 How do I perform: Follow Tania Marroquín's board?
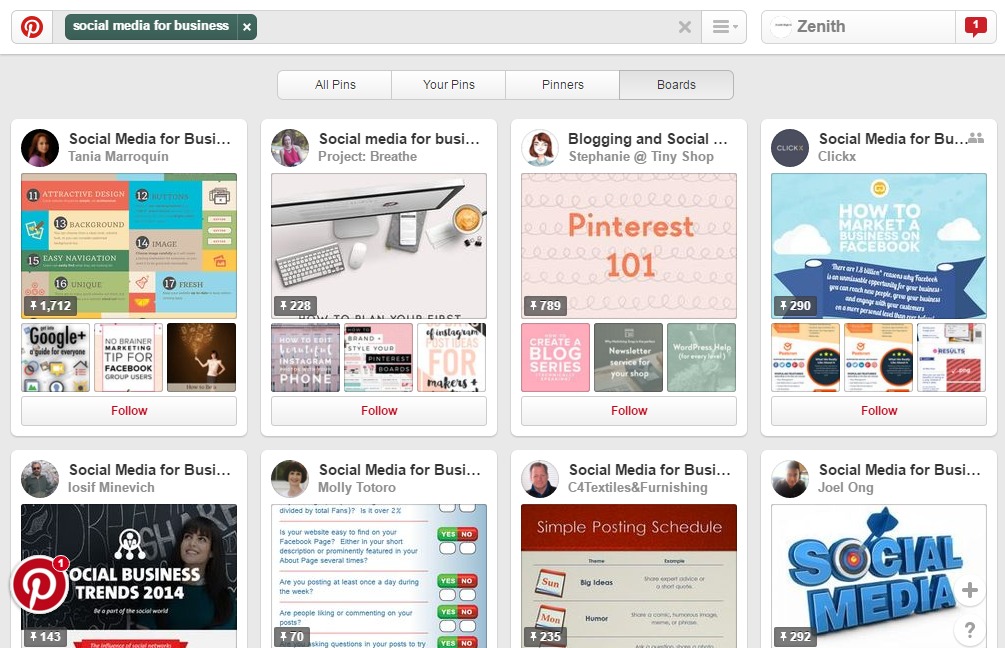coord(129,411)
